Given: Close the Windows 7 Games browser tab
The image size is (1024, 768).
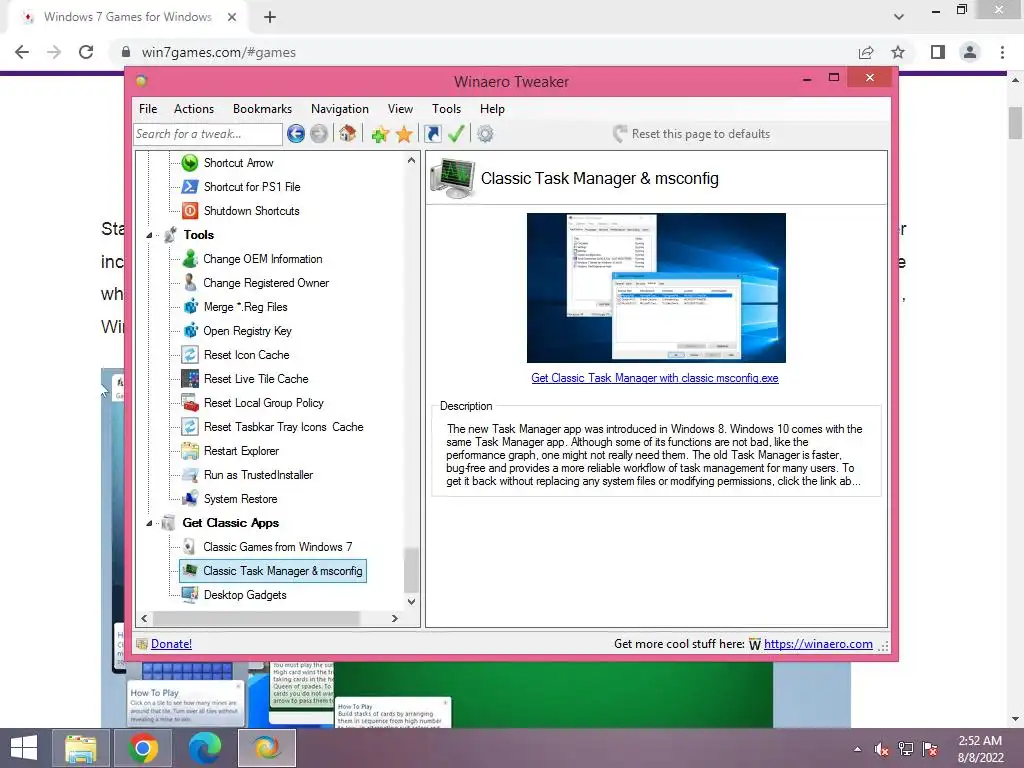Looking at the screenshot, I should click(232, 17).
